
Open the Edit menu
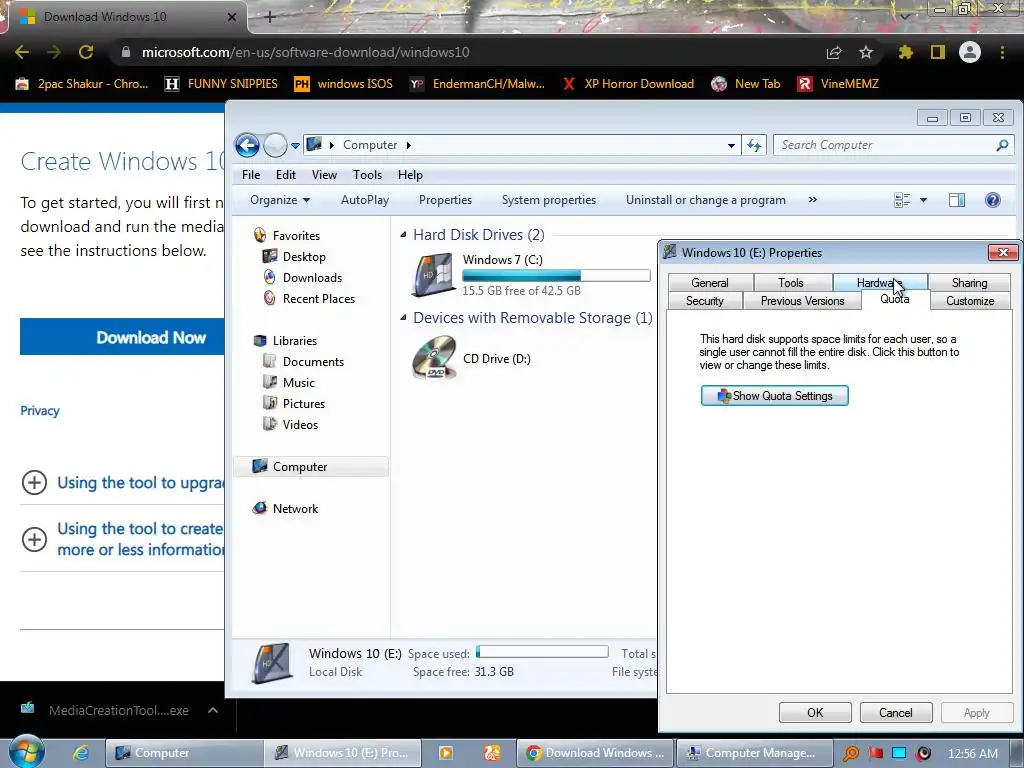[285, 175]
